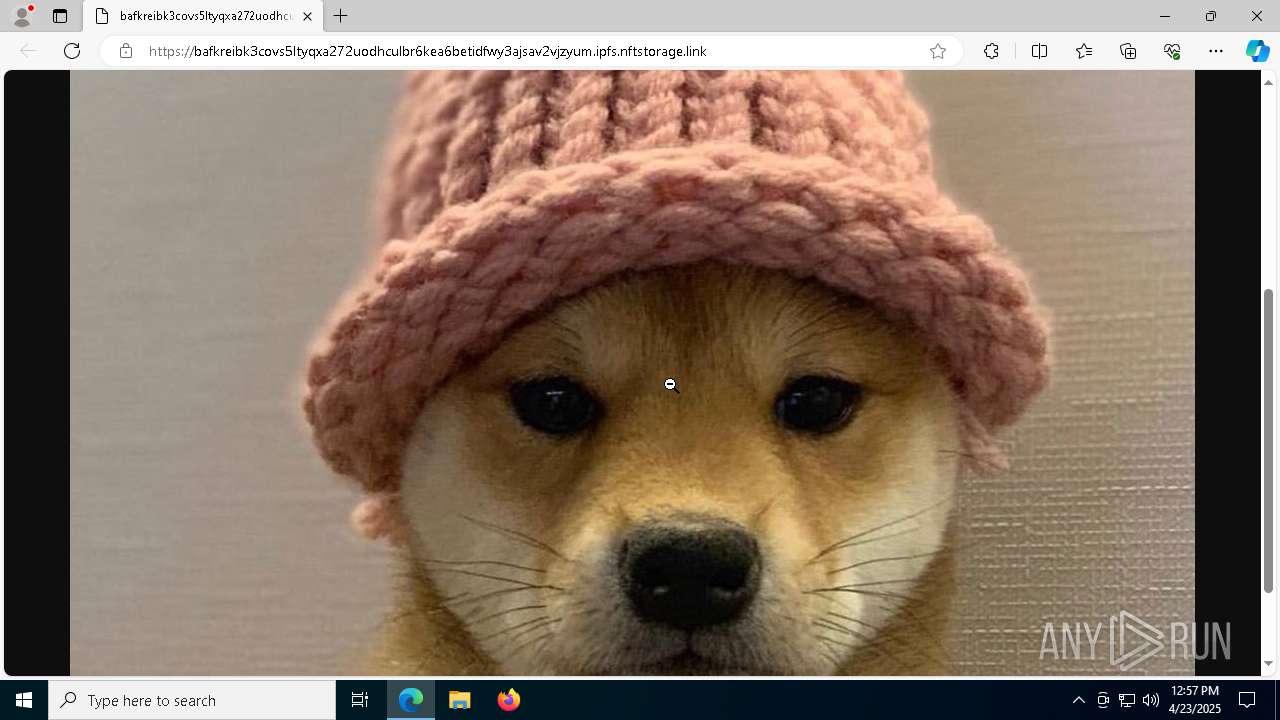
Task: Open Split screen view
Action: (1039, 51)
